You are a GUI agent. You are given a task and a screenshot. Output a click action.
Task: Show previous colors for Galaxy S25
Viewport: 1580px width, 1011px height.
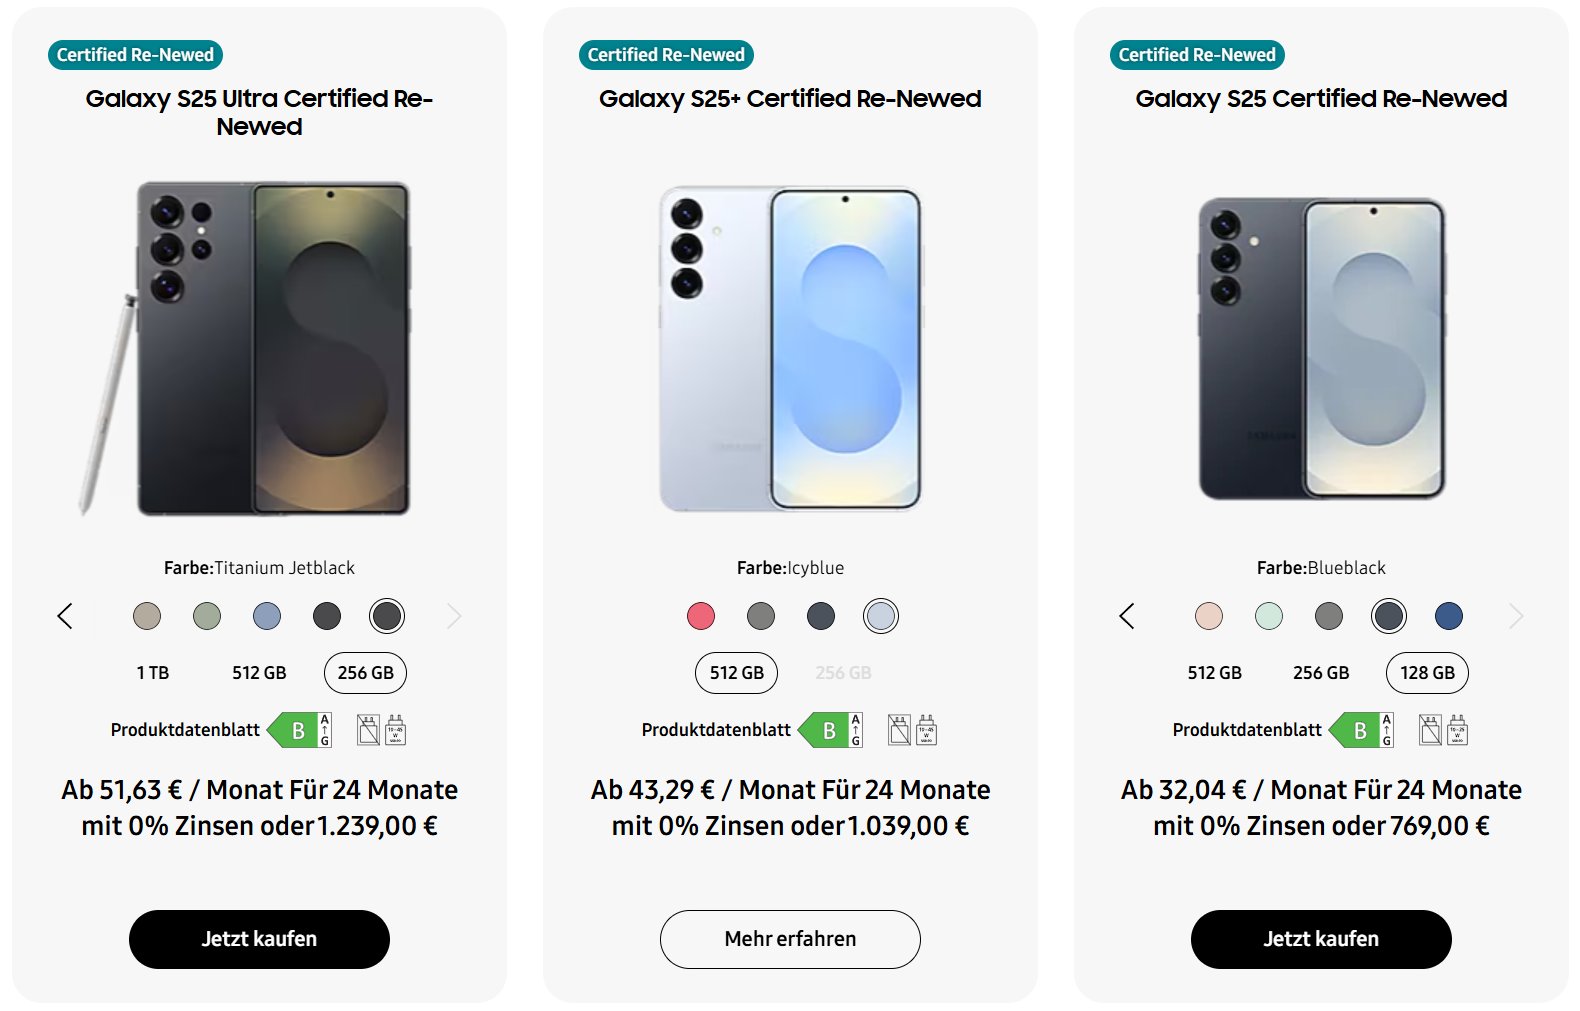tap(1127, 616)
